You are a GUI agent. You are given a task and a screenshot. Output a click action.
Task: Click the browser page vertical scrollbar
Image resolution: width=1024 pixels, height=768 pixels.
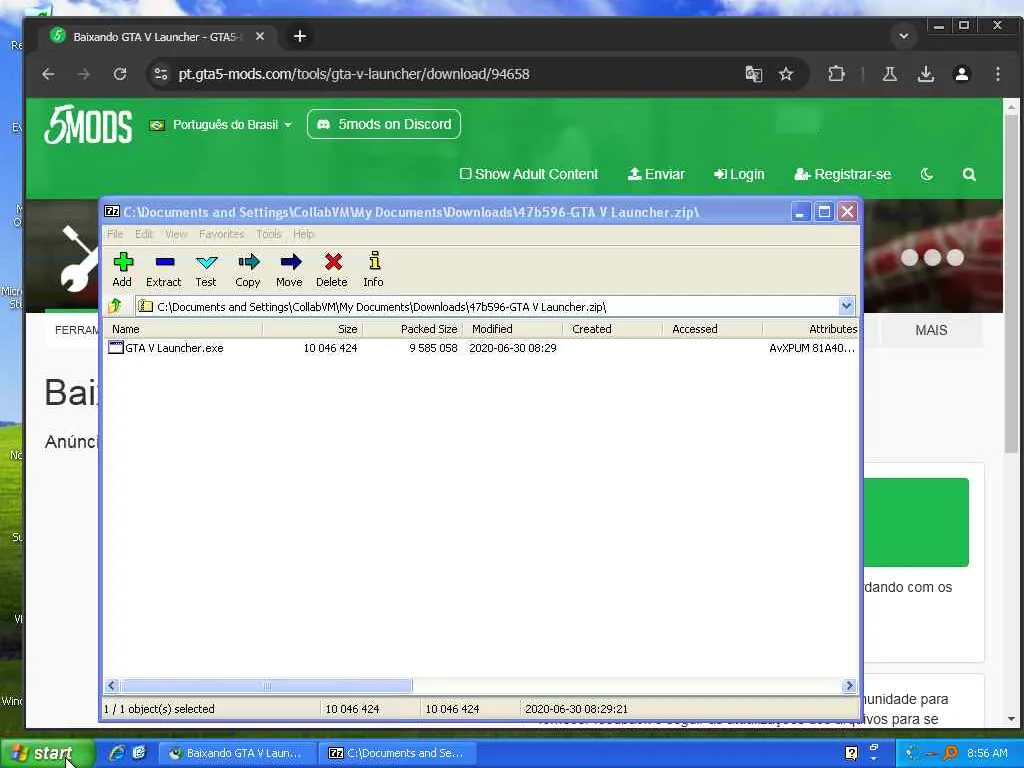(x=1011, y=284)
